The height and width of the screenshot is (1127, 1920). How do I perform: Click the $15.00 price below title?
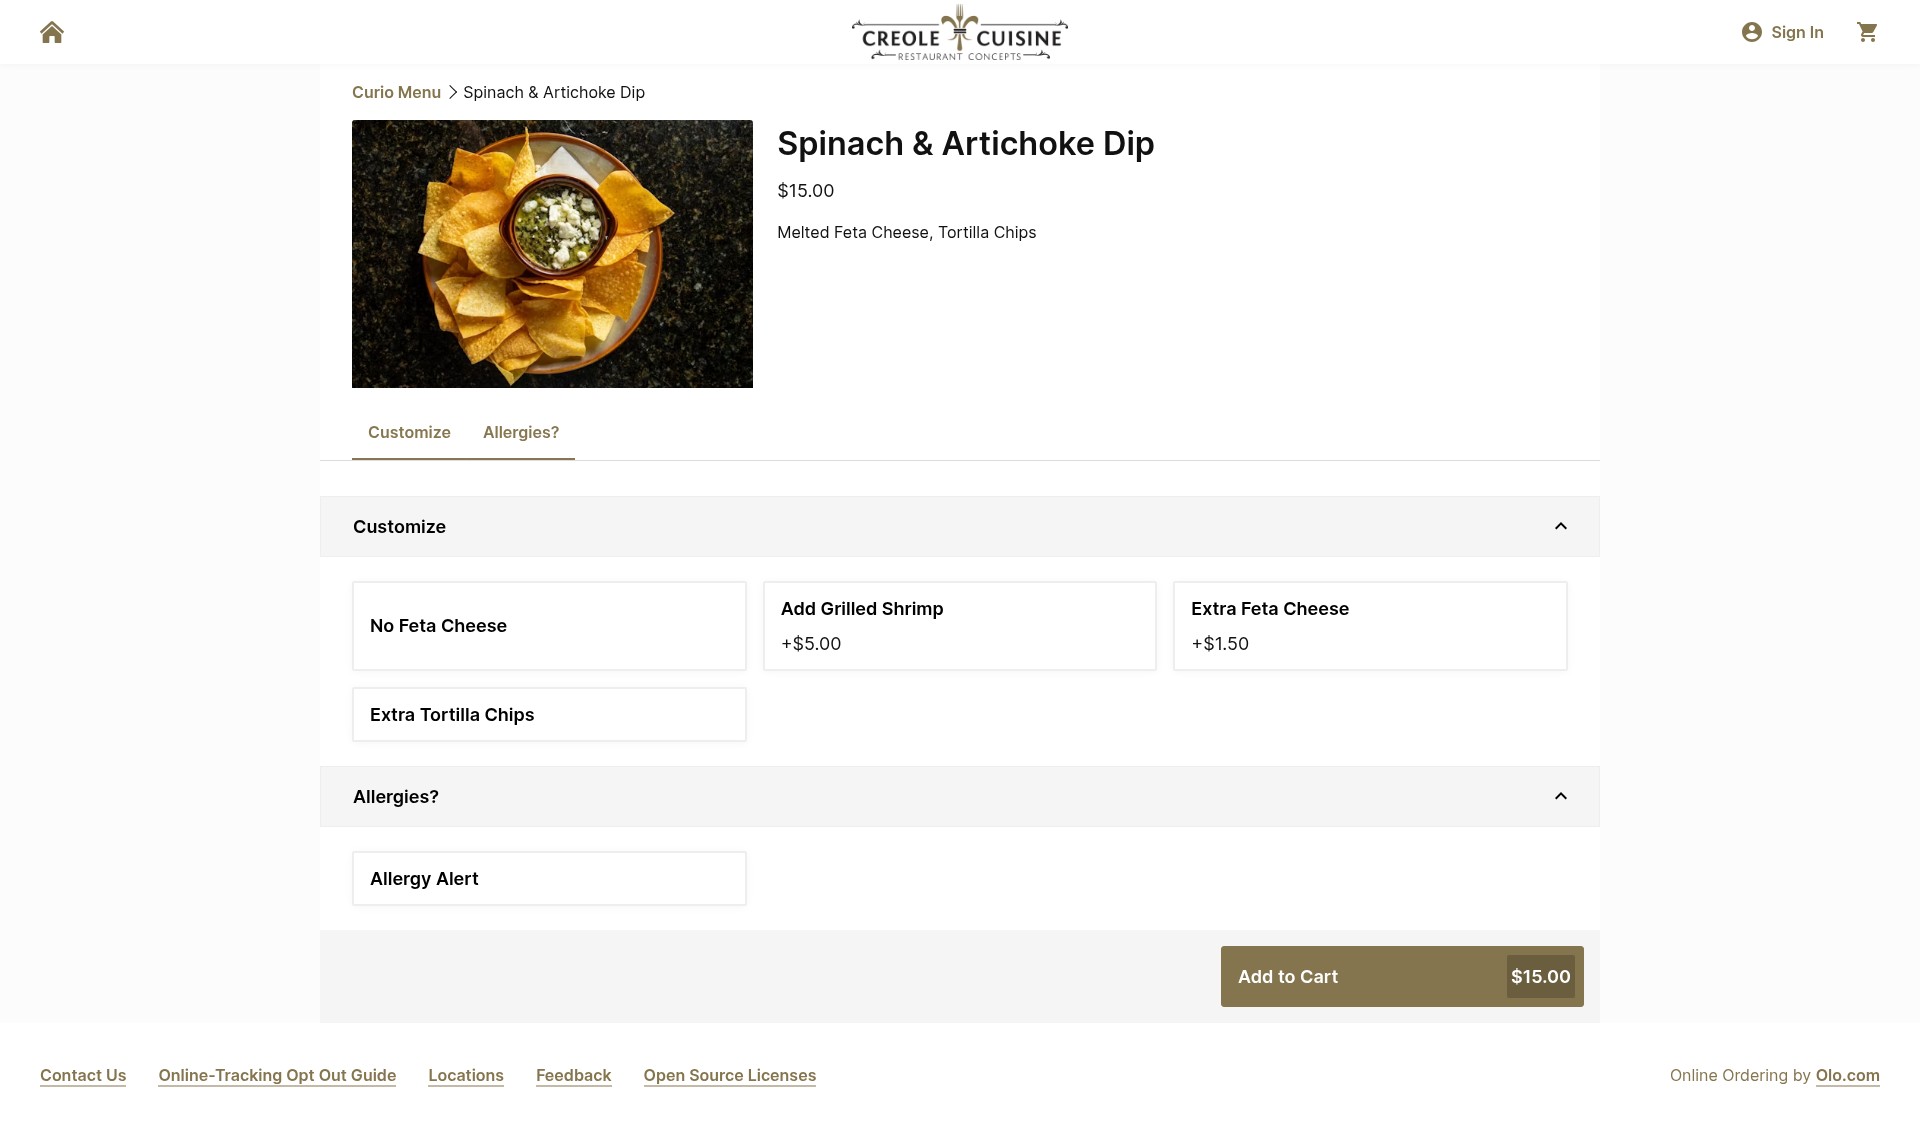click(x=805, y=190)
